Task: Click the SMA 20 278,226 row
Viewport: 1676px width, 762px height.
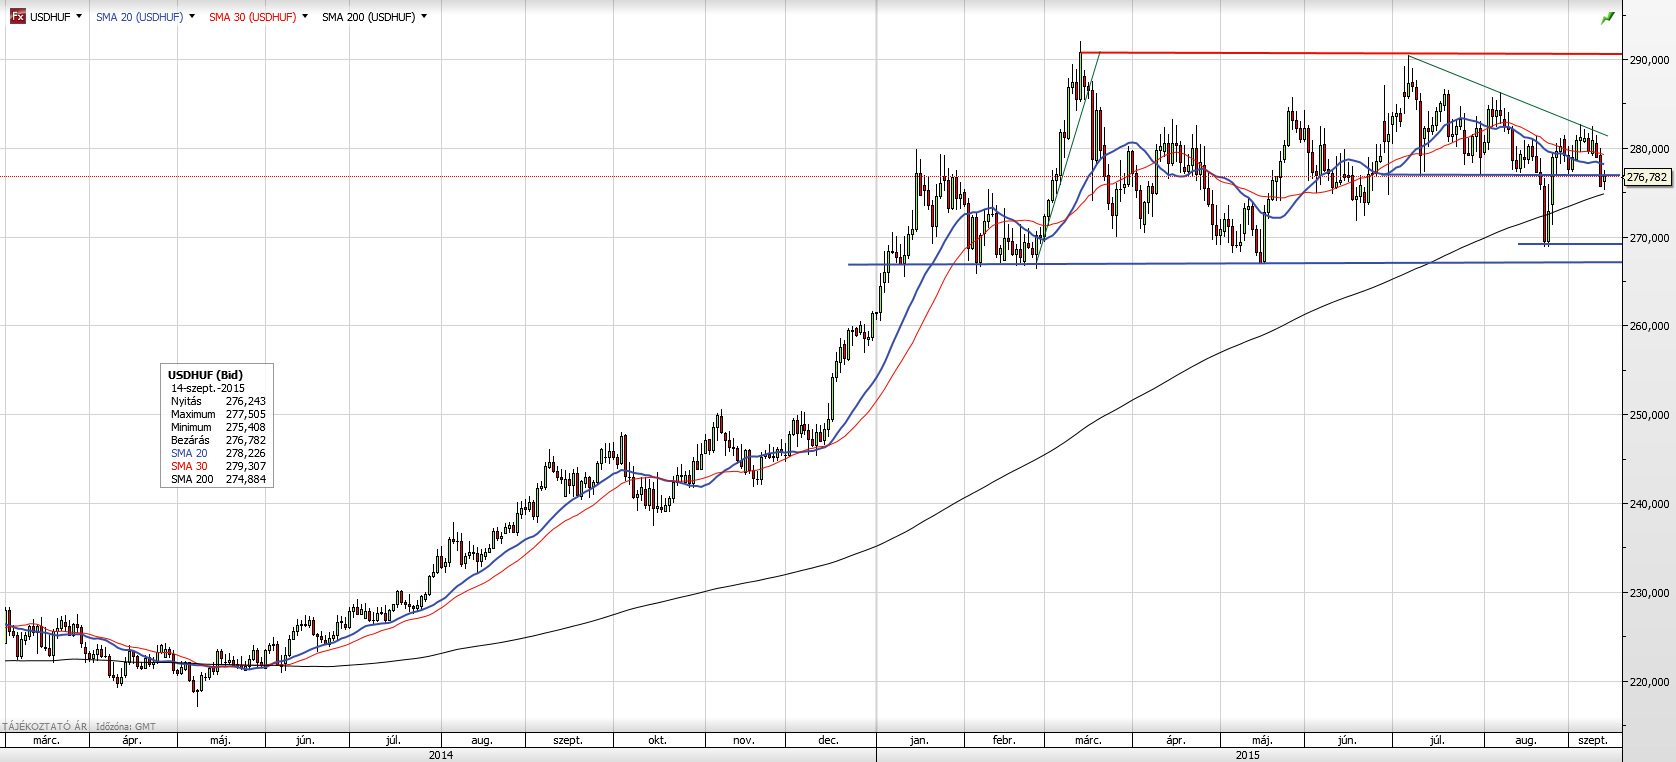Action: coord(218,453)
